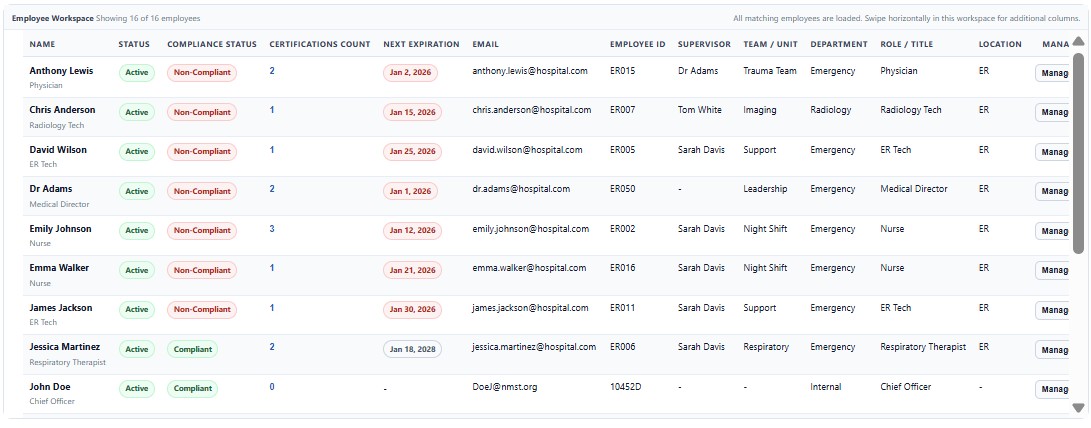
Task: Sort by Certifications Count column header
Action: (x=320, y=44)
